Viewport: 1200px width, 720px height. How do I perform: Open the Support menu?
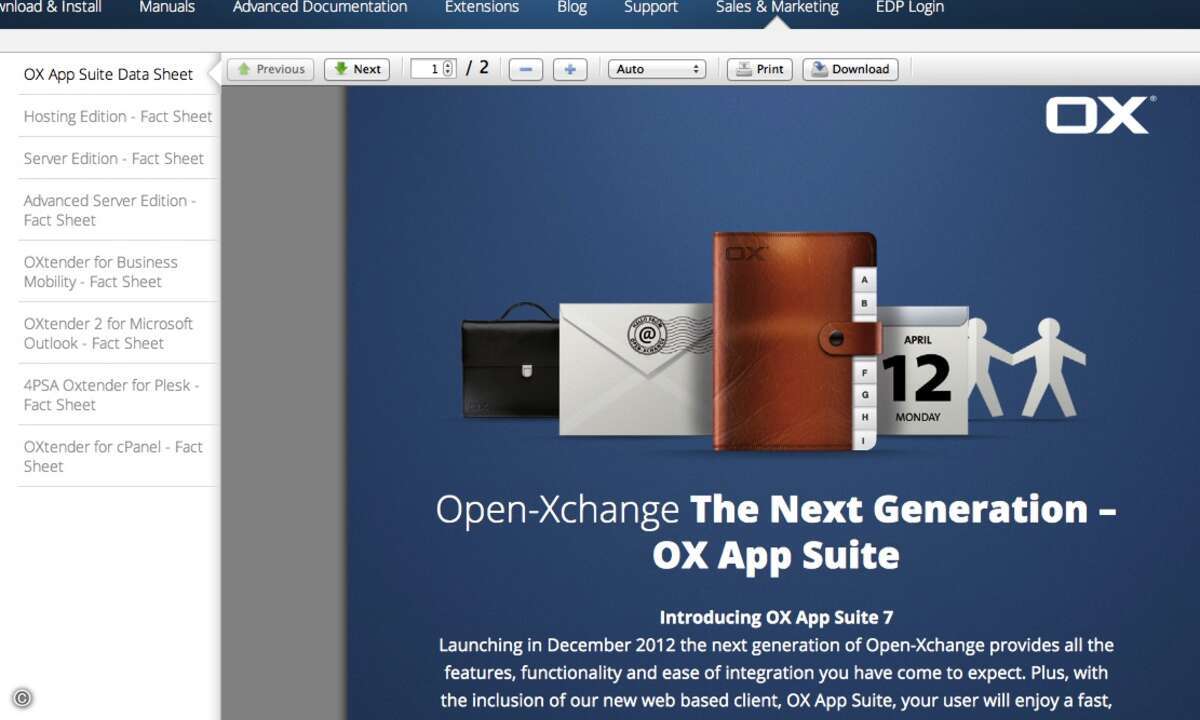pos(651,8)
